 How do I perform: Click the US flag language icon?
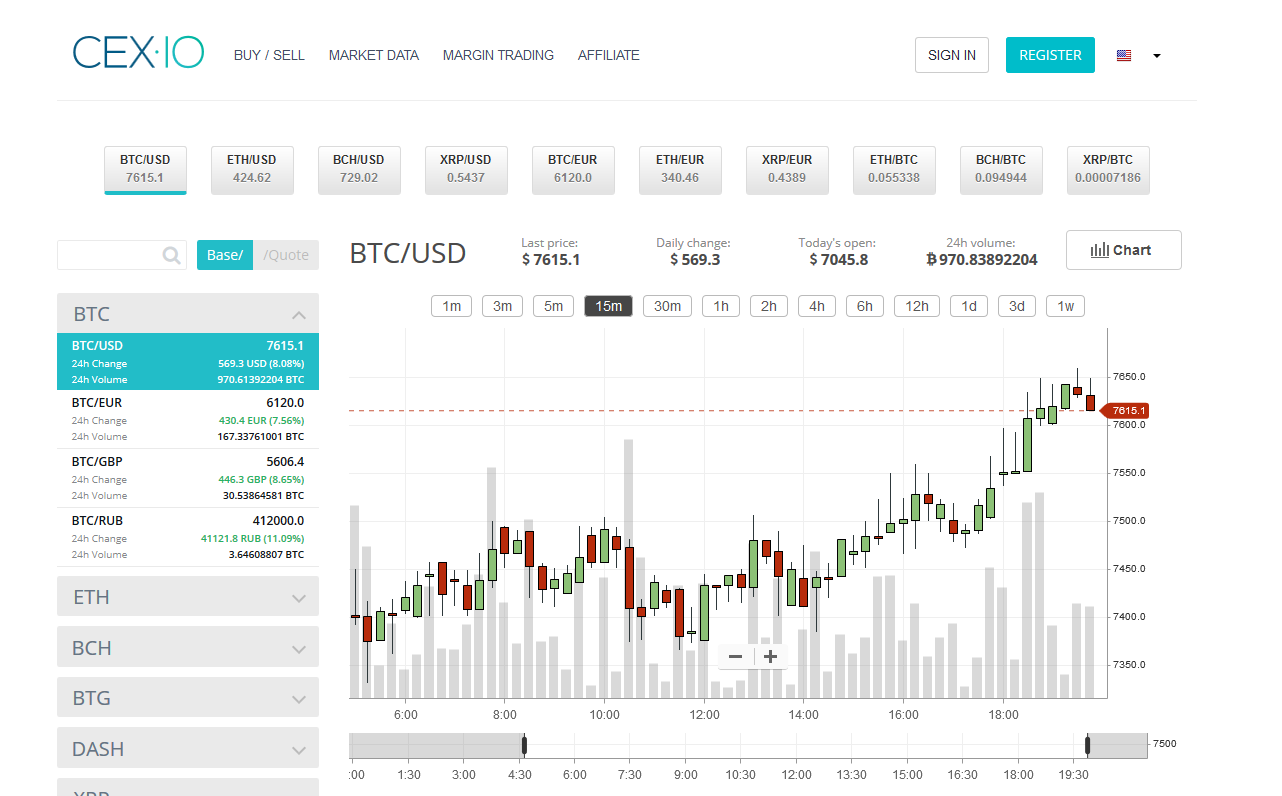pos(1124,56)
